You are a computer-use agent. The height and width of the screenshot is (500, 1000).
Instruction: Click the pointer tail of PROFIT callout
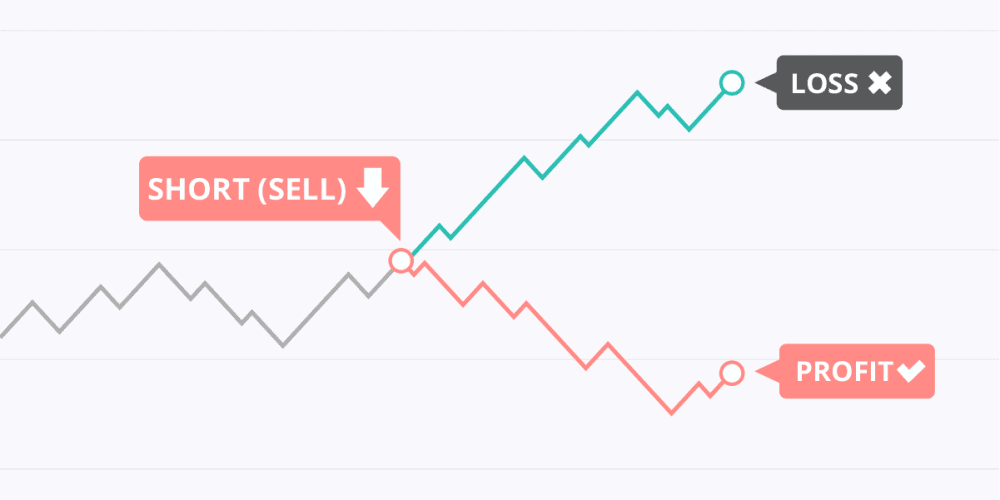(768, 371)
